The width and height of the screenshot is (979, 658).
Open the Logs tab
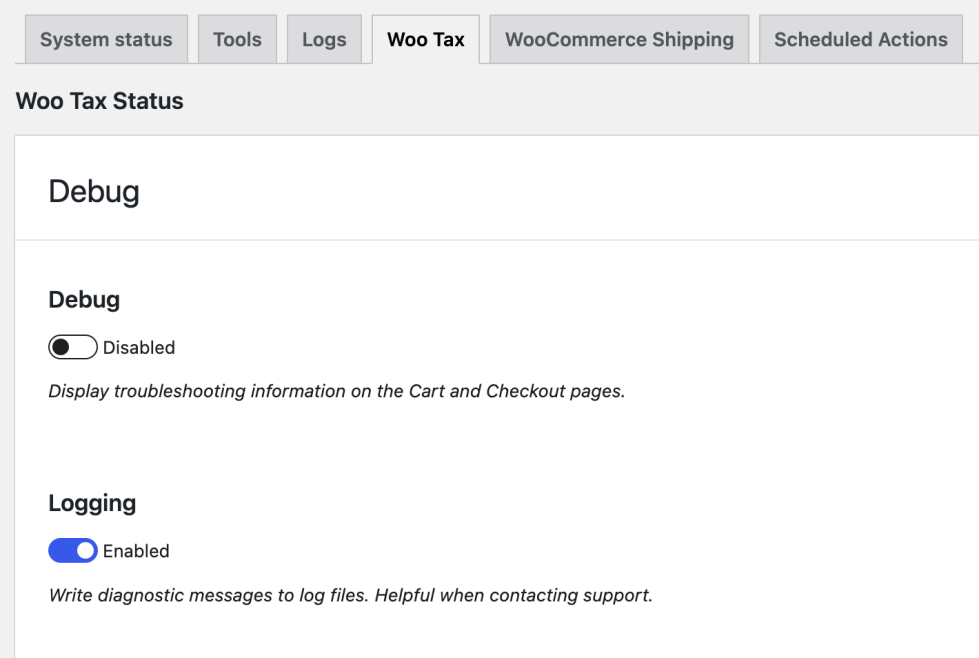click(324, 40)
